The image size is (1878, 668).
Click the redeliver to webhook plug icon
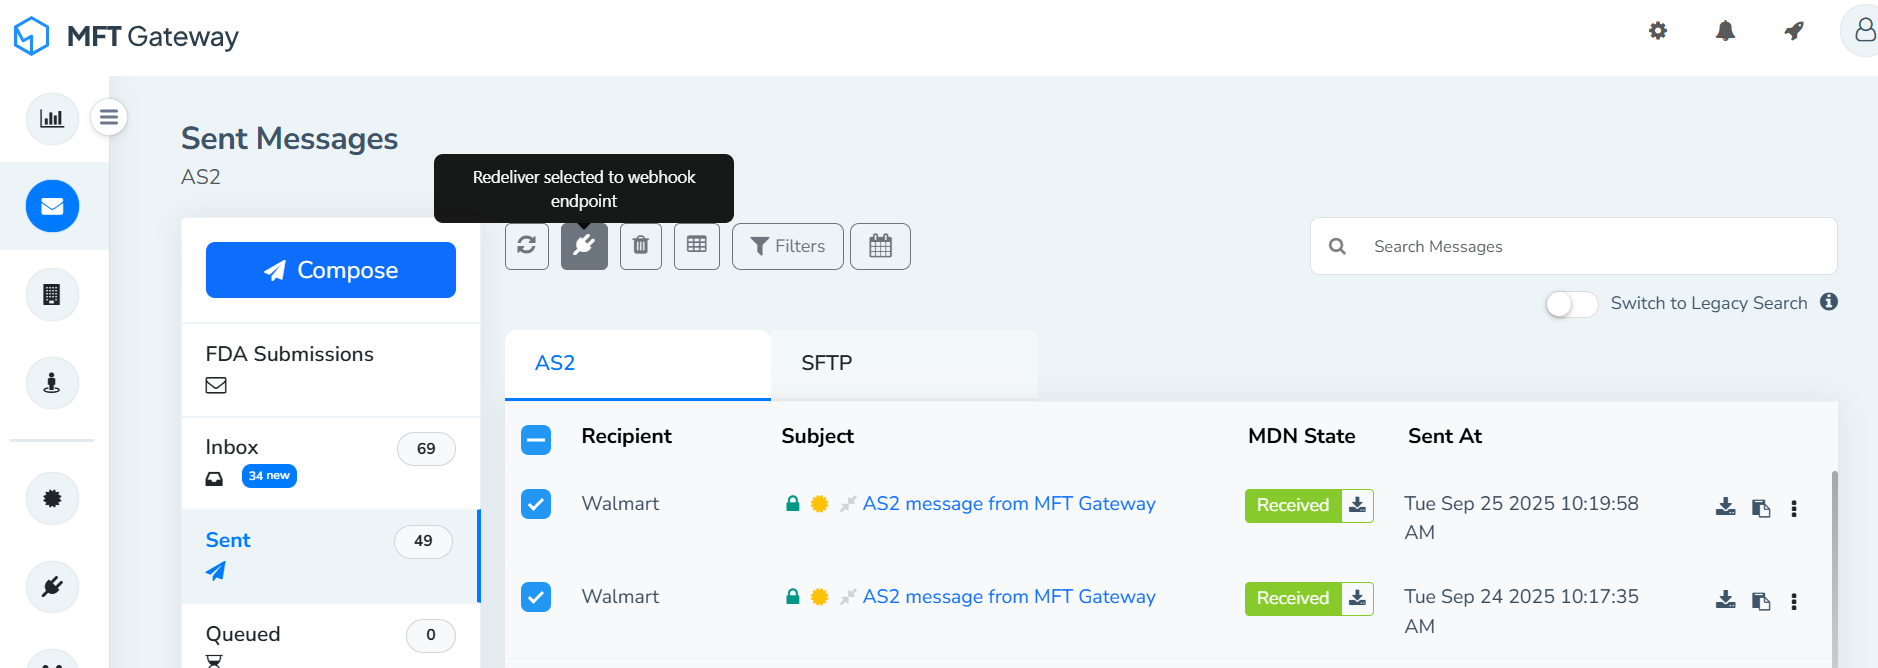(584, 246)
